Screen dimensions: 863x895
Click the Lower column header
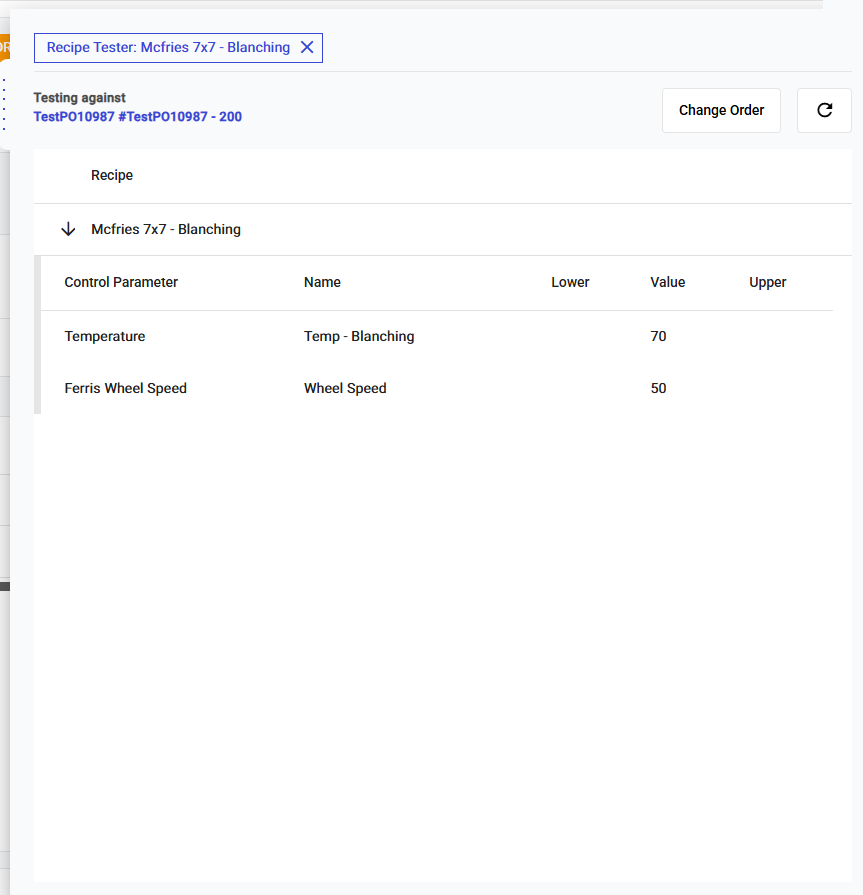coord(570,283)
